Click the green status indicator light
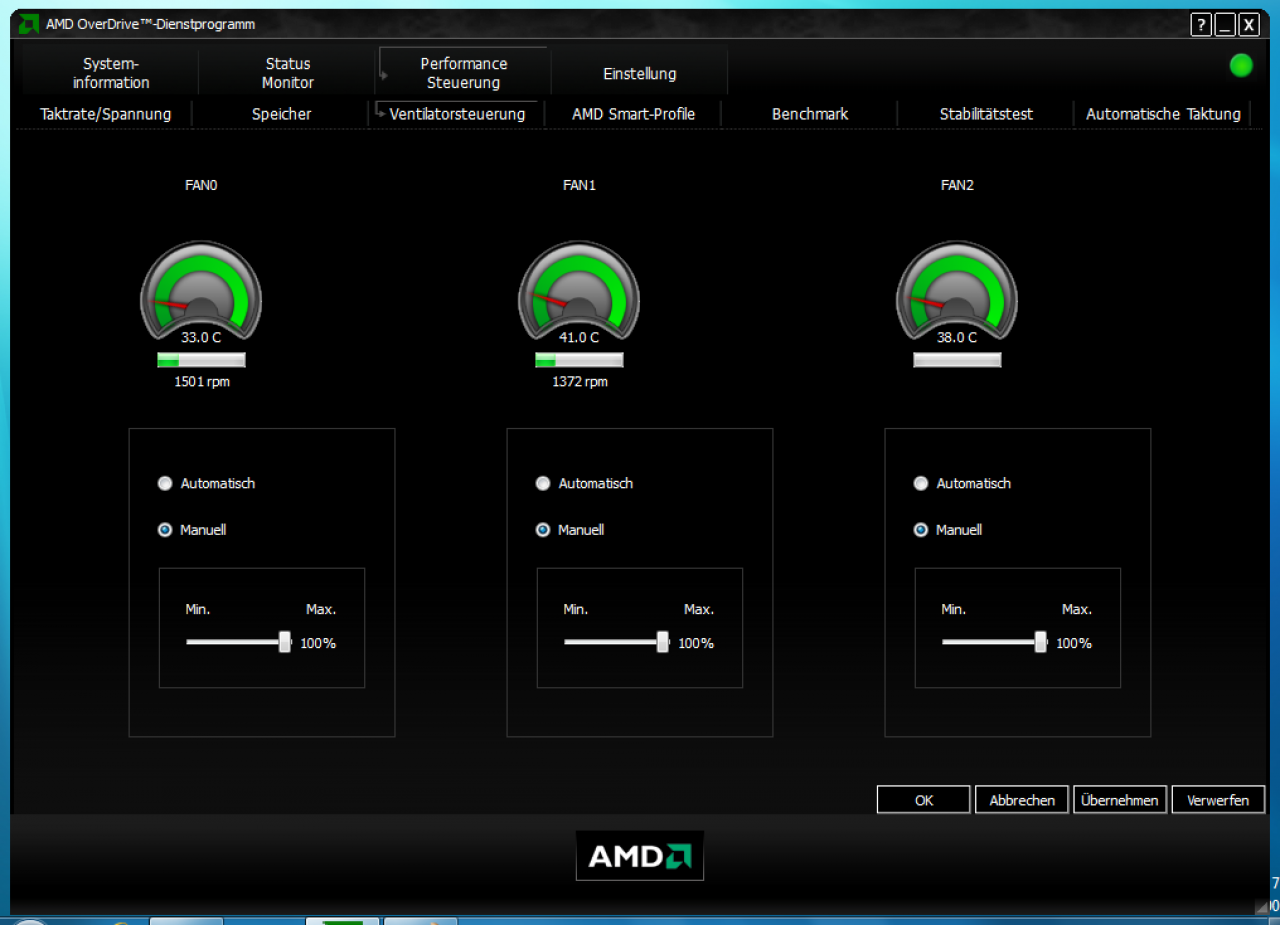This screenshot has width=1280, height=925. click(1241, 66)
